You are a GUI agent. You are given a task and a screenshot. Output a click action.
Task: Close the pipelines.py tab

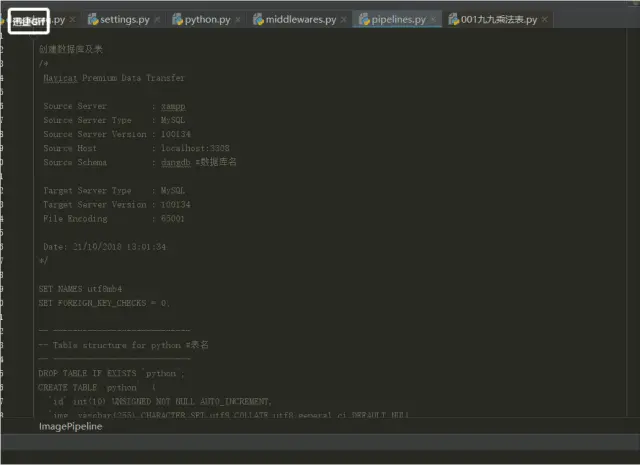pyautogui.click(x=433, y=20)
